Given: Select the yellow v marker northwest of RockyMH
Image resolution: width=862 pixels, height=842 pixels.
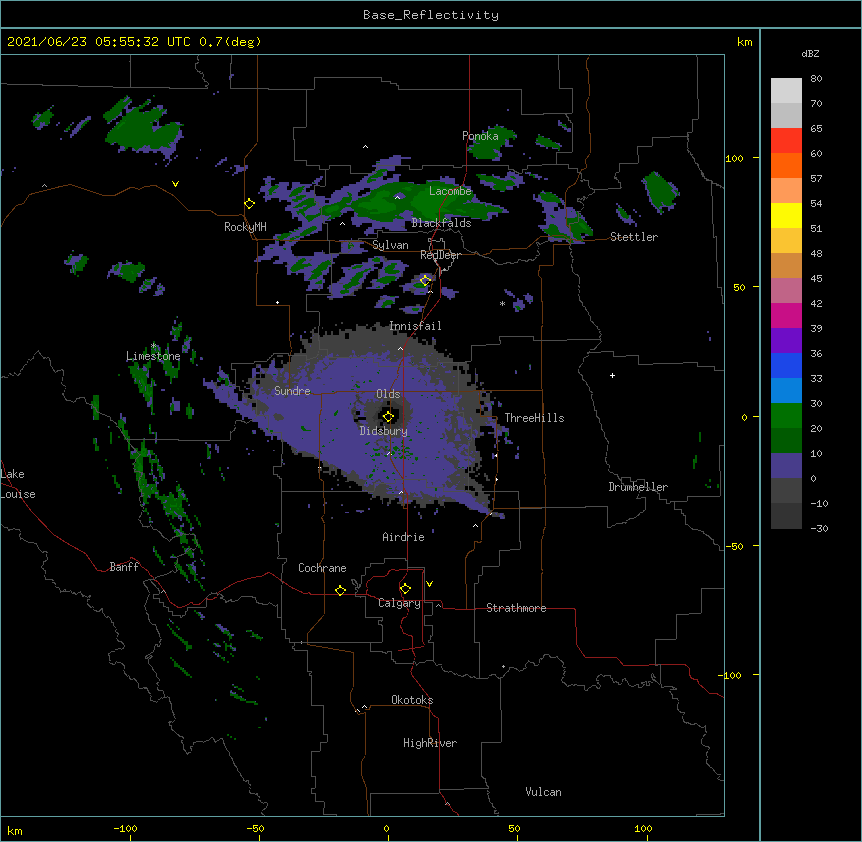Looking at the screenshot, I should click(175, 184).
